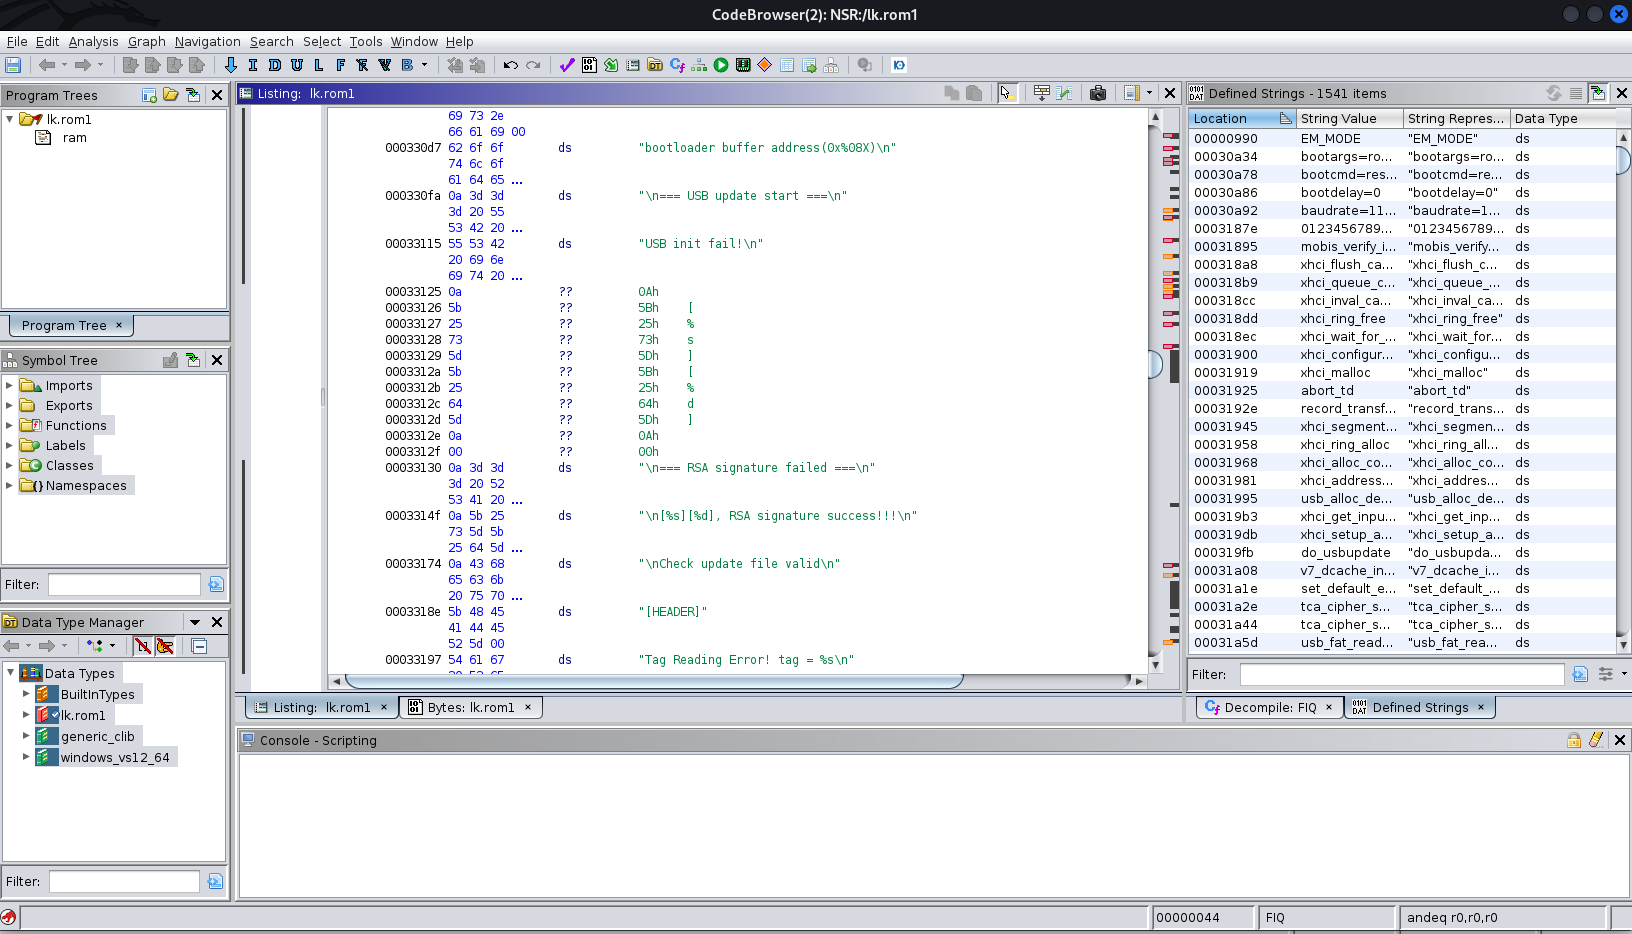Open the Data Type Manager toolbar icon
This screenshot has height=934, width=1632.
pyautogui.click(x=655, y=65)
